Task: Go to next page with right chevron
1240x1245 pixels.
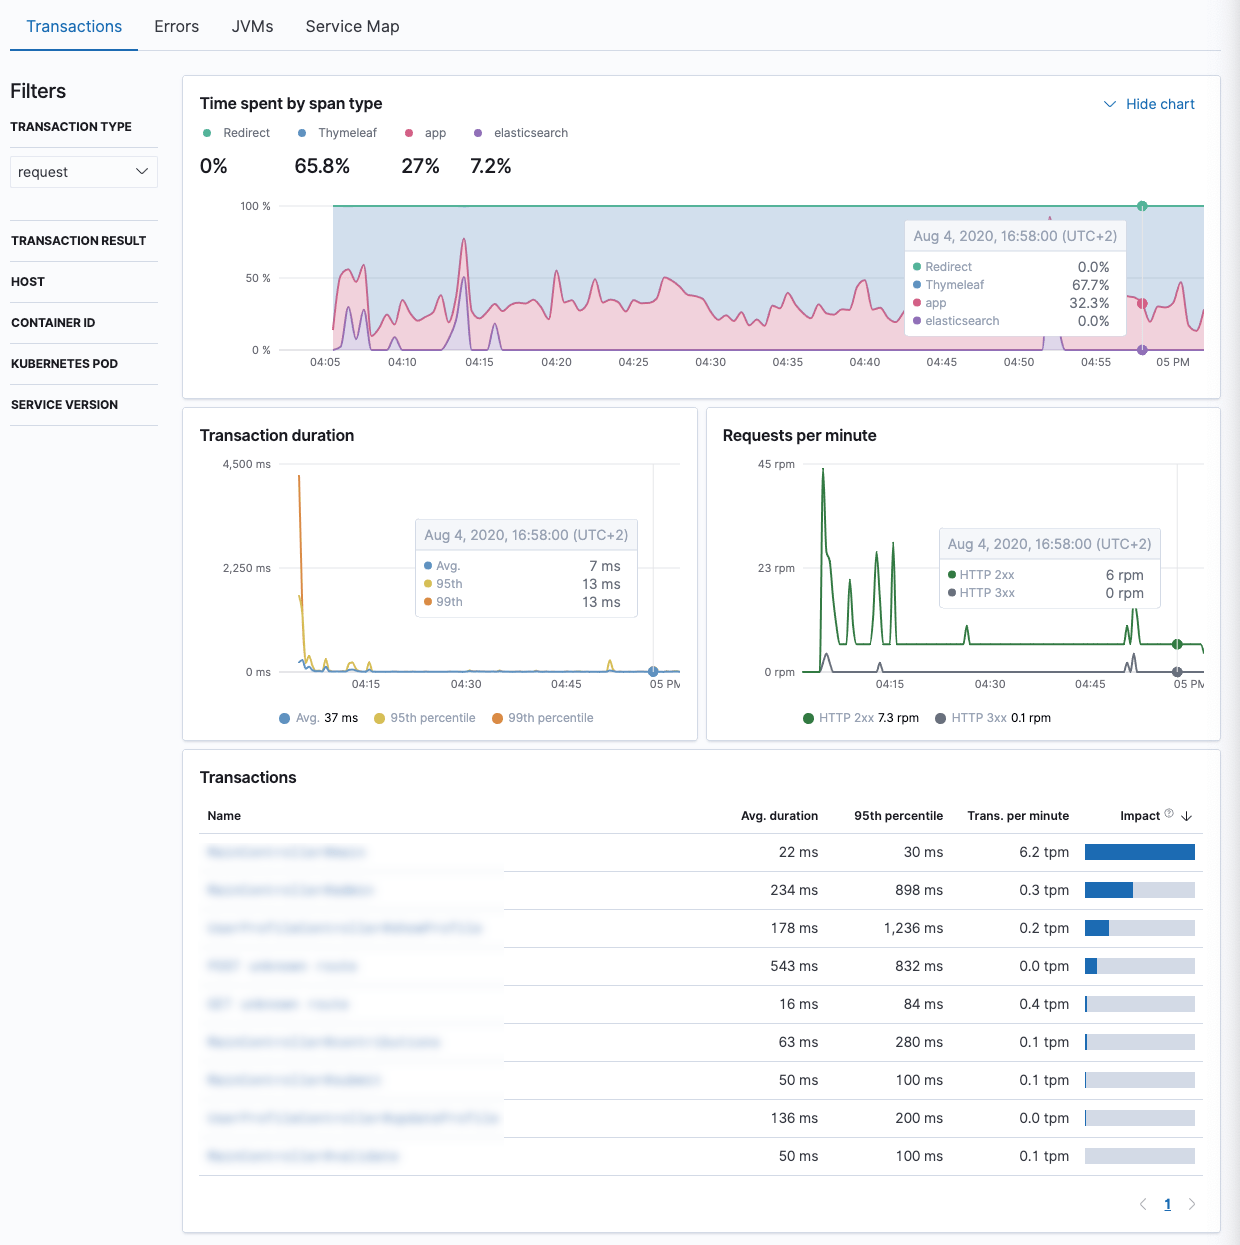Action: pos(1192,1204)
